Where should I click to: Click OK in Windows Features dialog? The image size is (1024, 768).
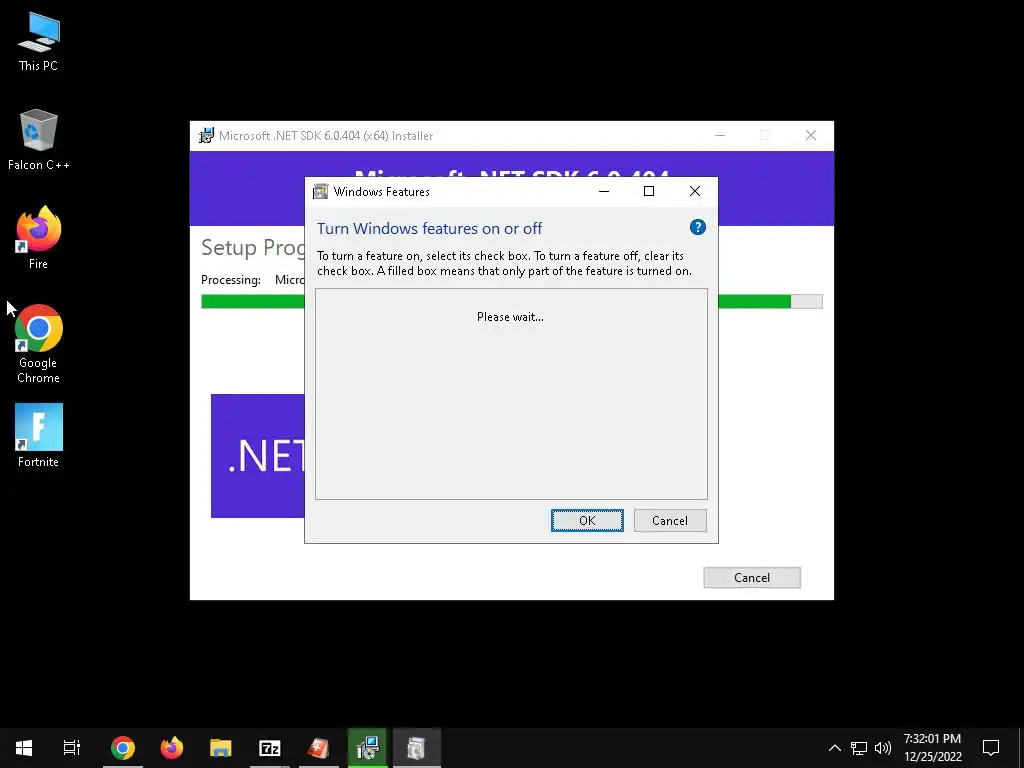[587, 520]
